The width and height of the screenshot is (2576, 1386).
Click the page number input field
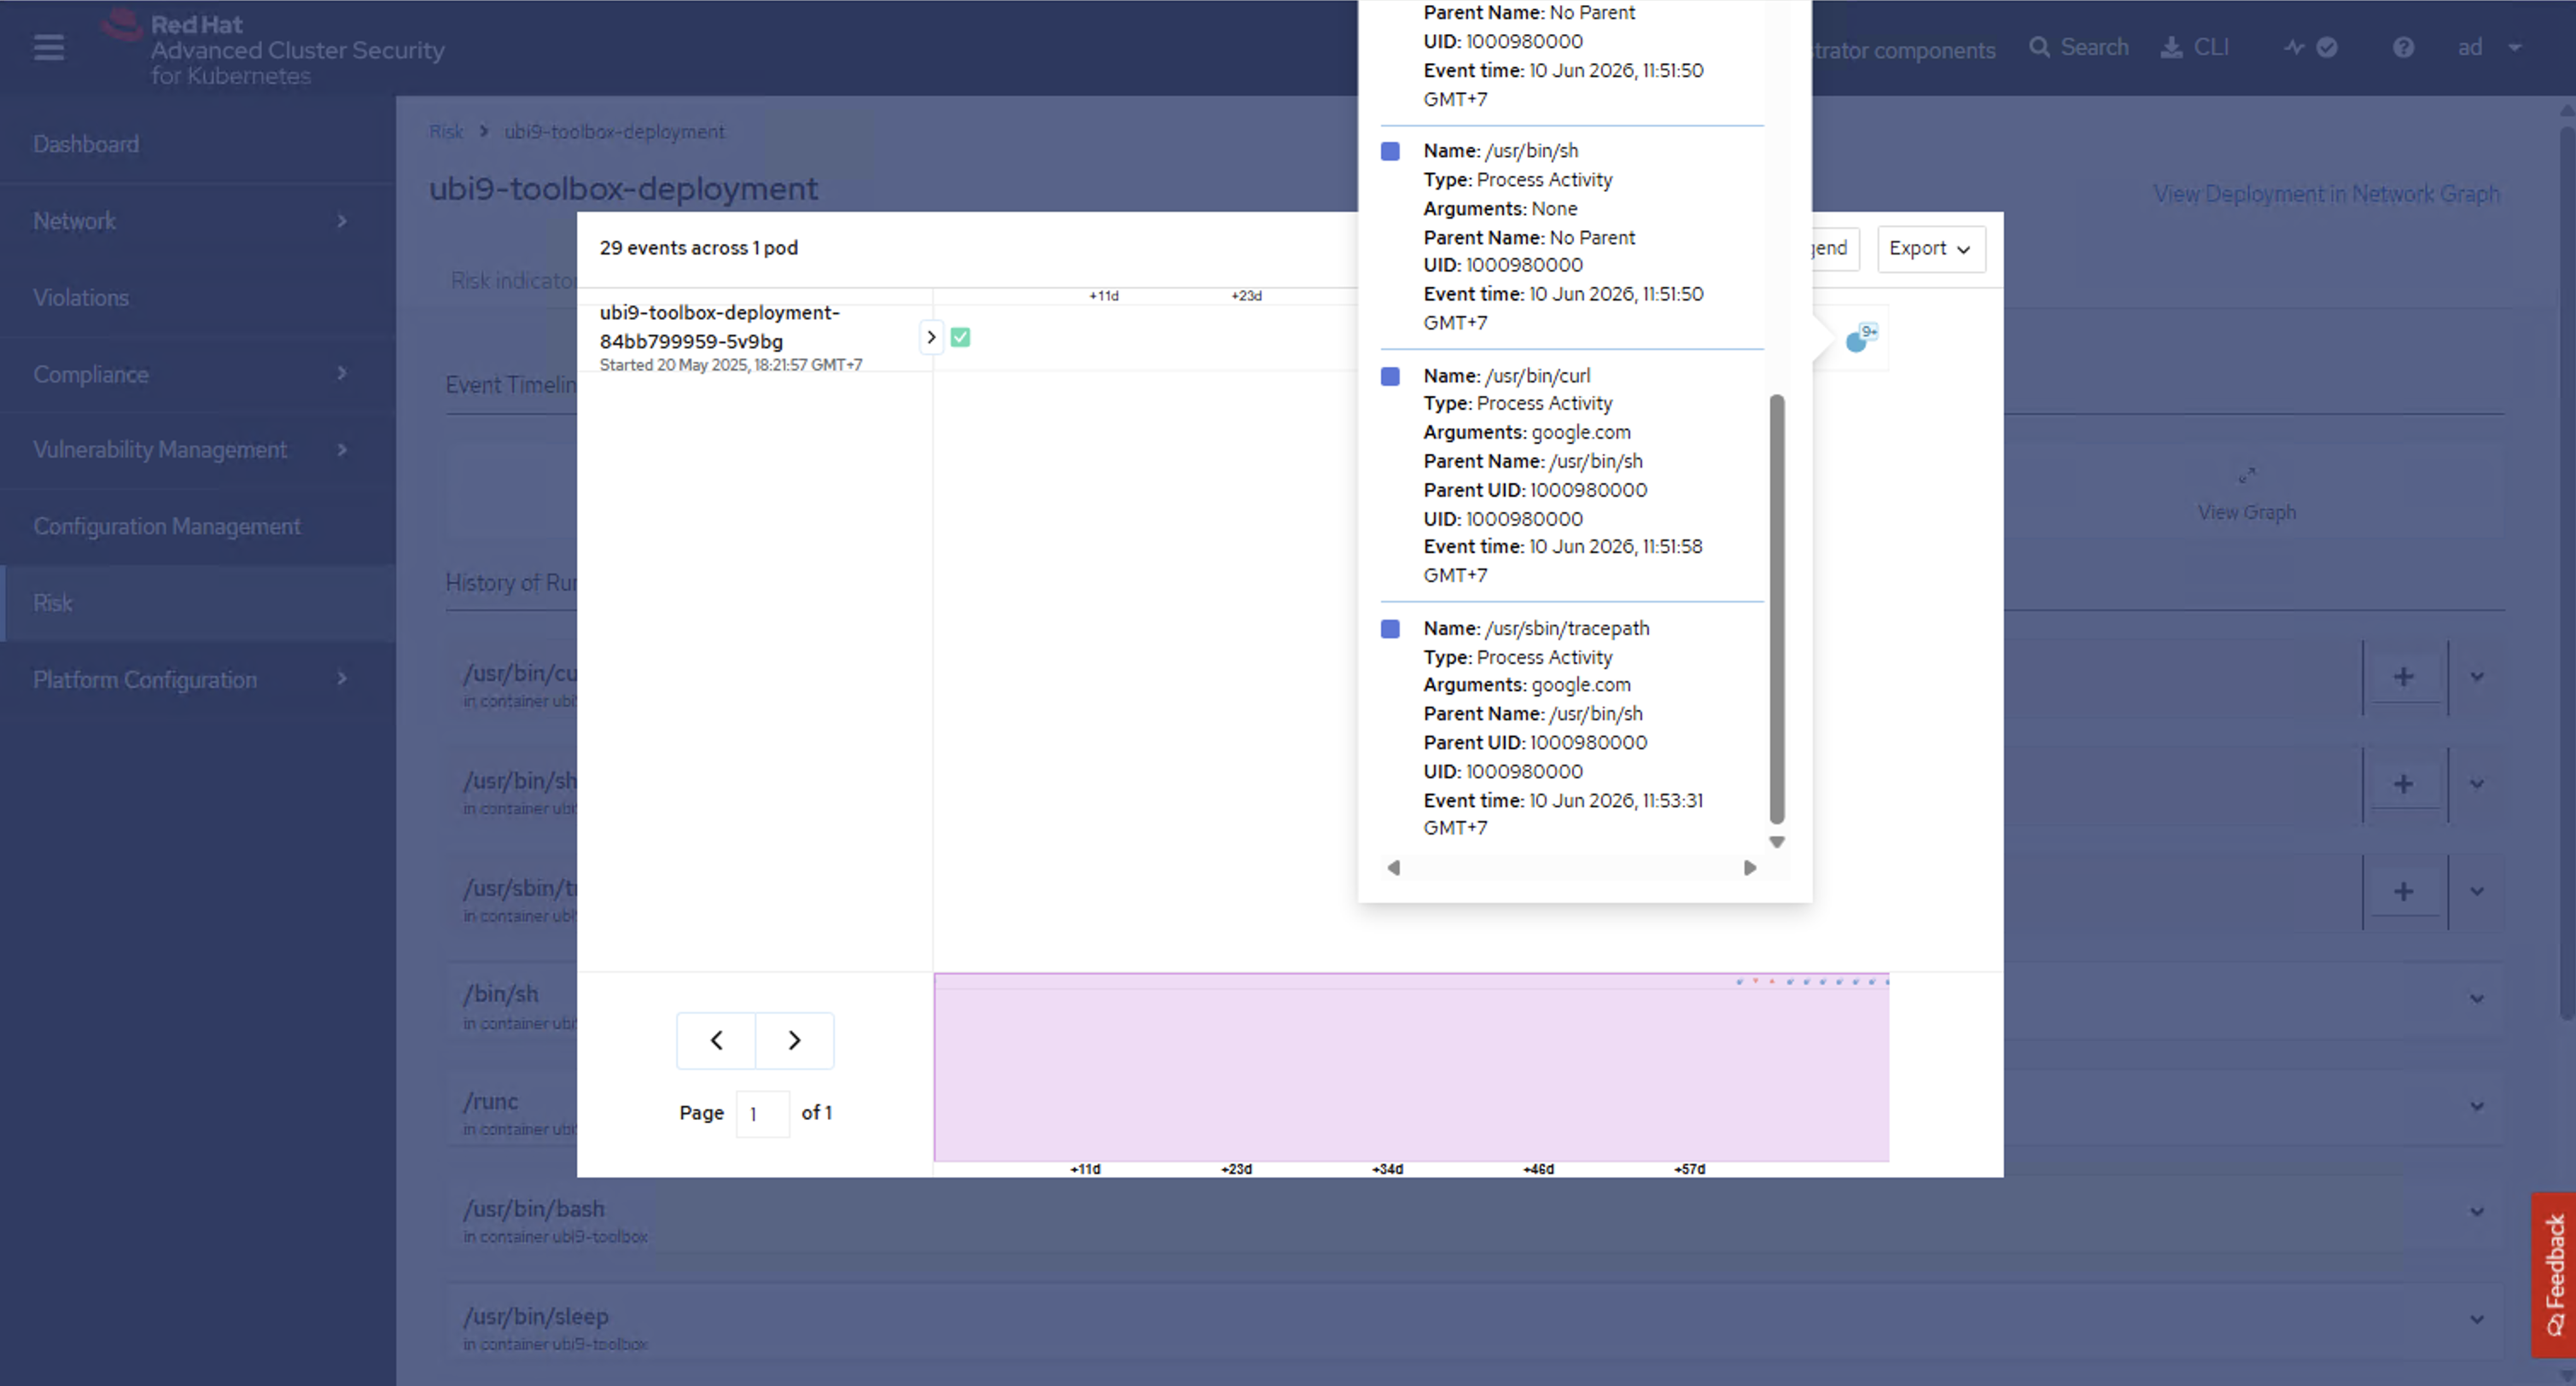pos(763,1113)
